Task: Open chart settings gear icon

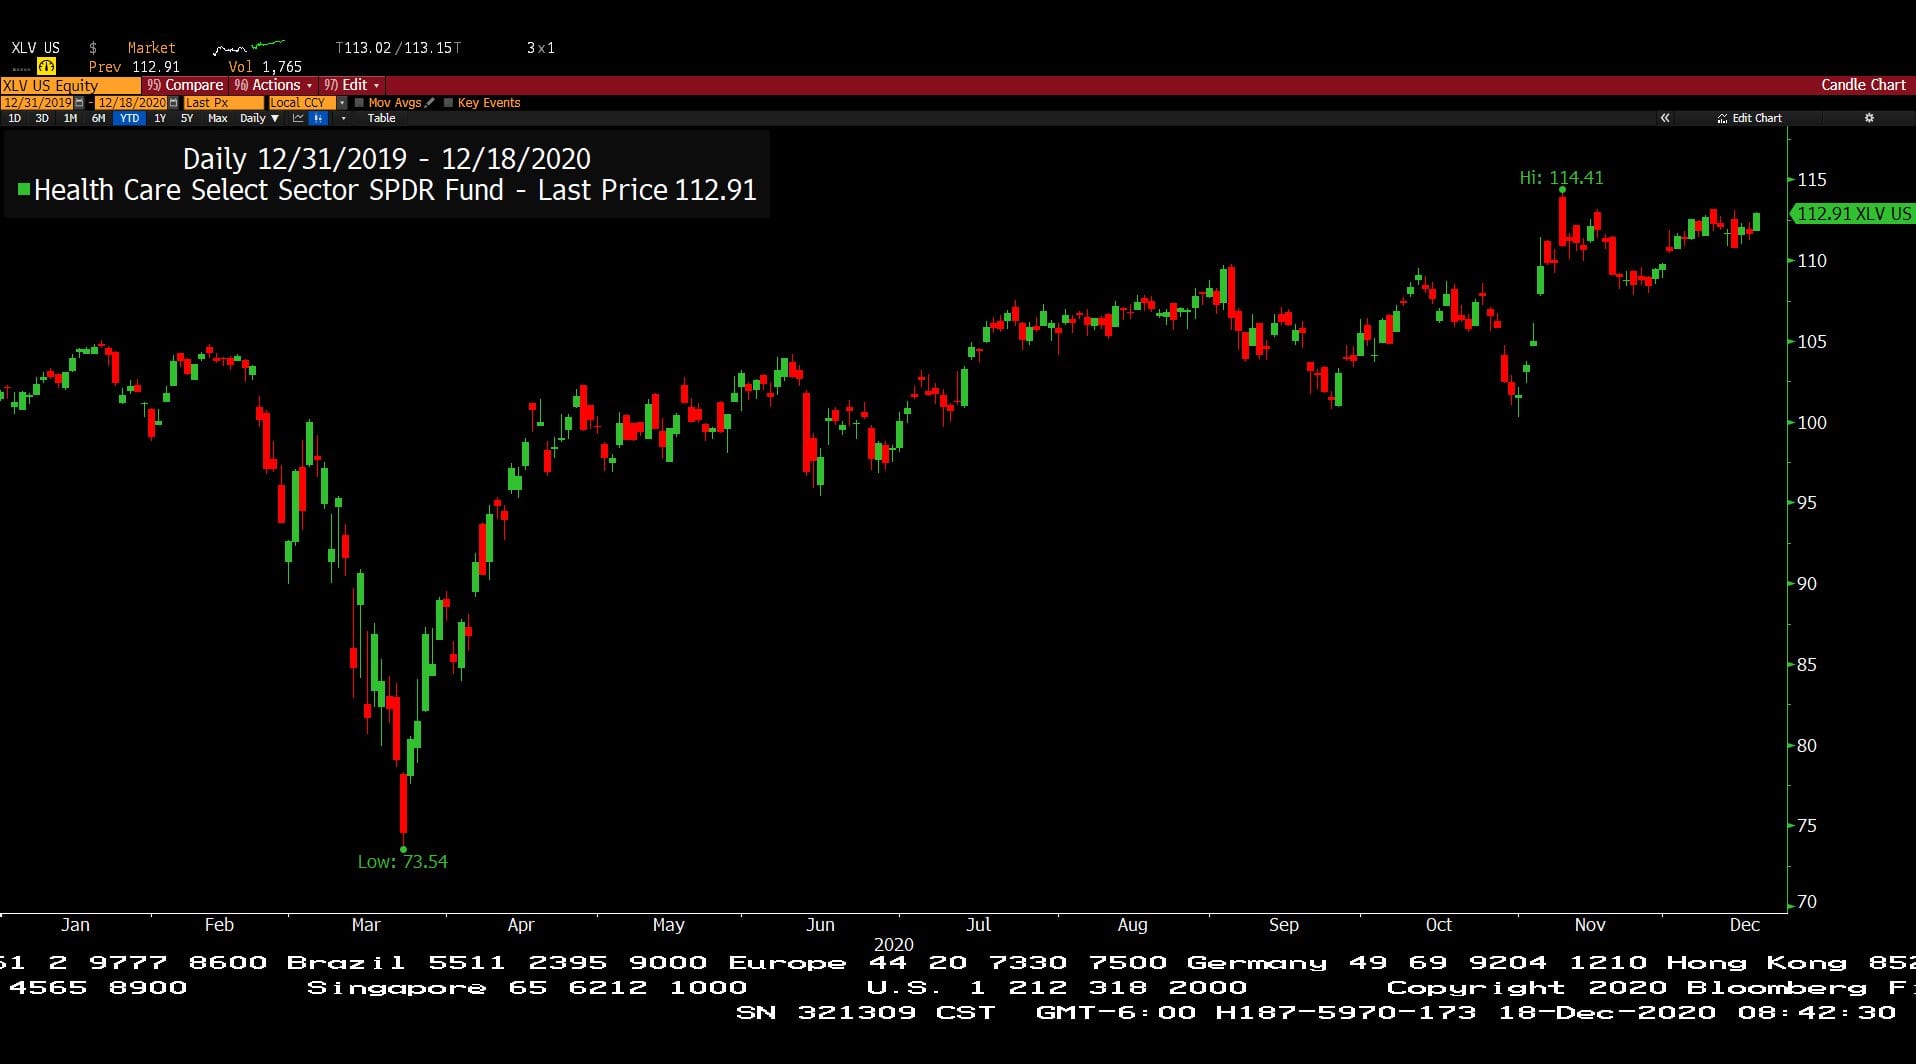Action: coord(1869,118)
